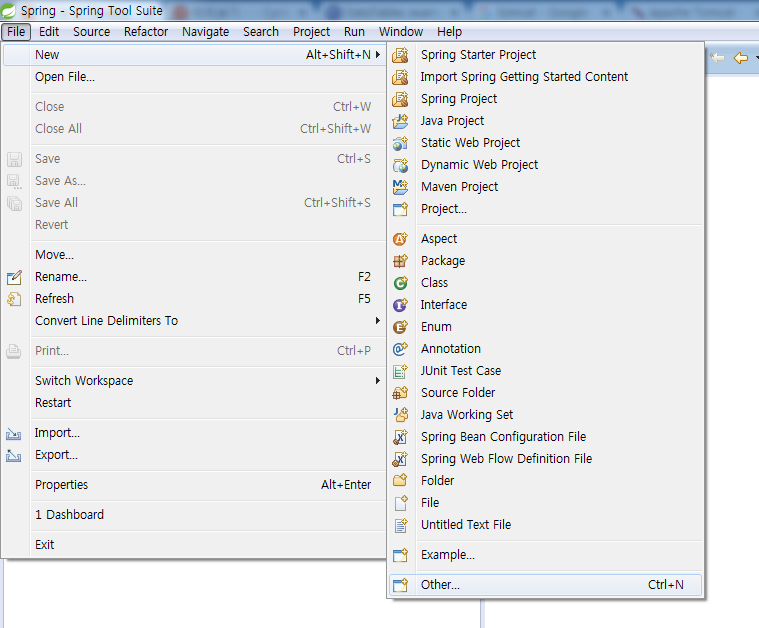Expand the Switch Workspace submenu
Image resolution: width=759 pixels, height=628 pixels.
(378, 381)
